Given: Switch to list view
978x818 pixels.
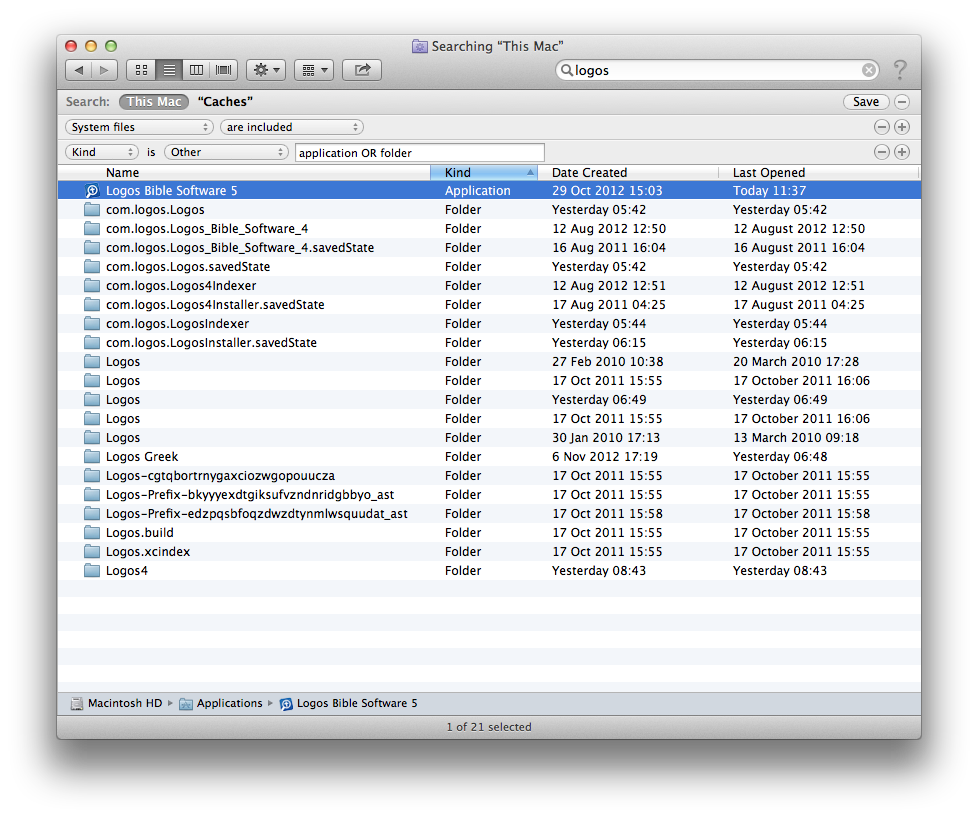Looking at the screenshot, I should [x=169, y=70].
